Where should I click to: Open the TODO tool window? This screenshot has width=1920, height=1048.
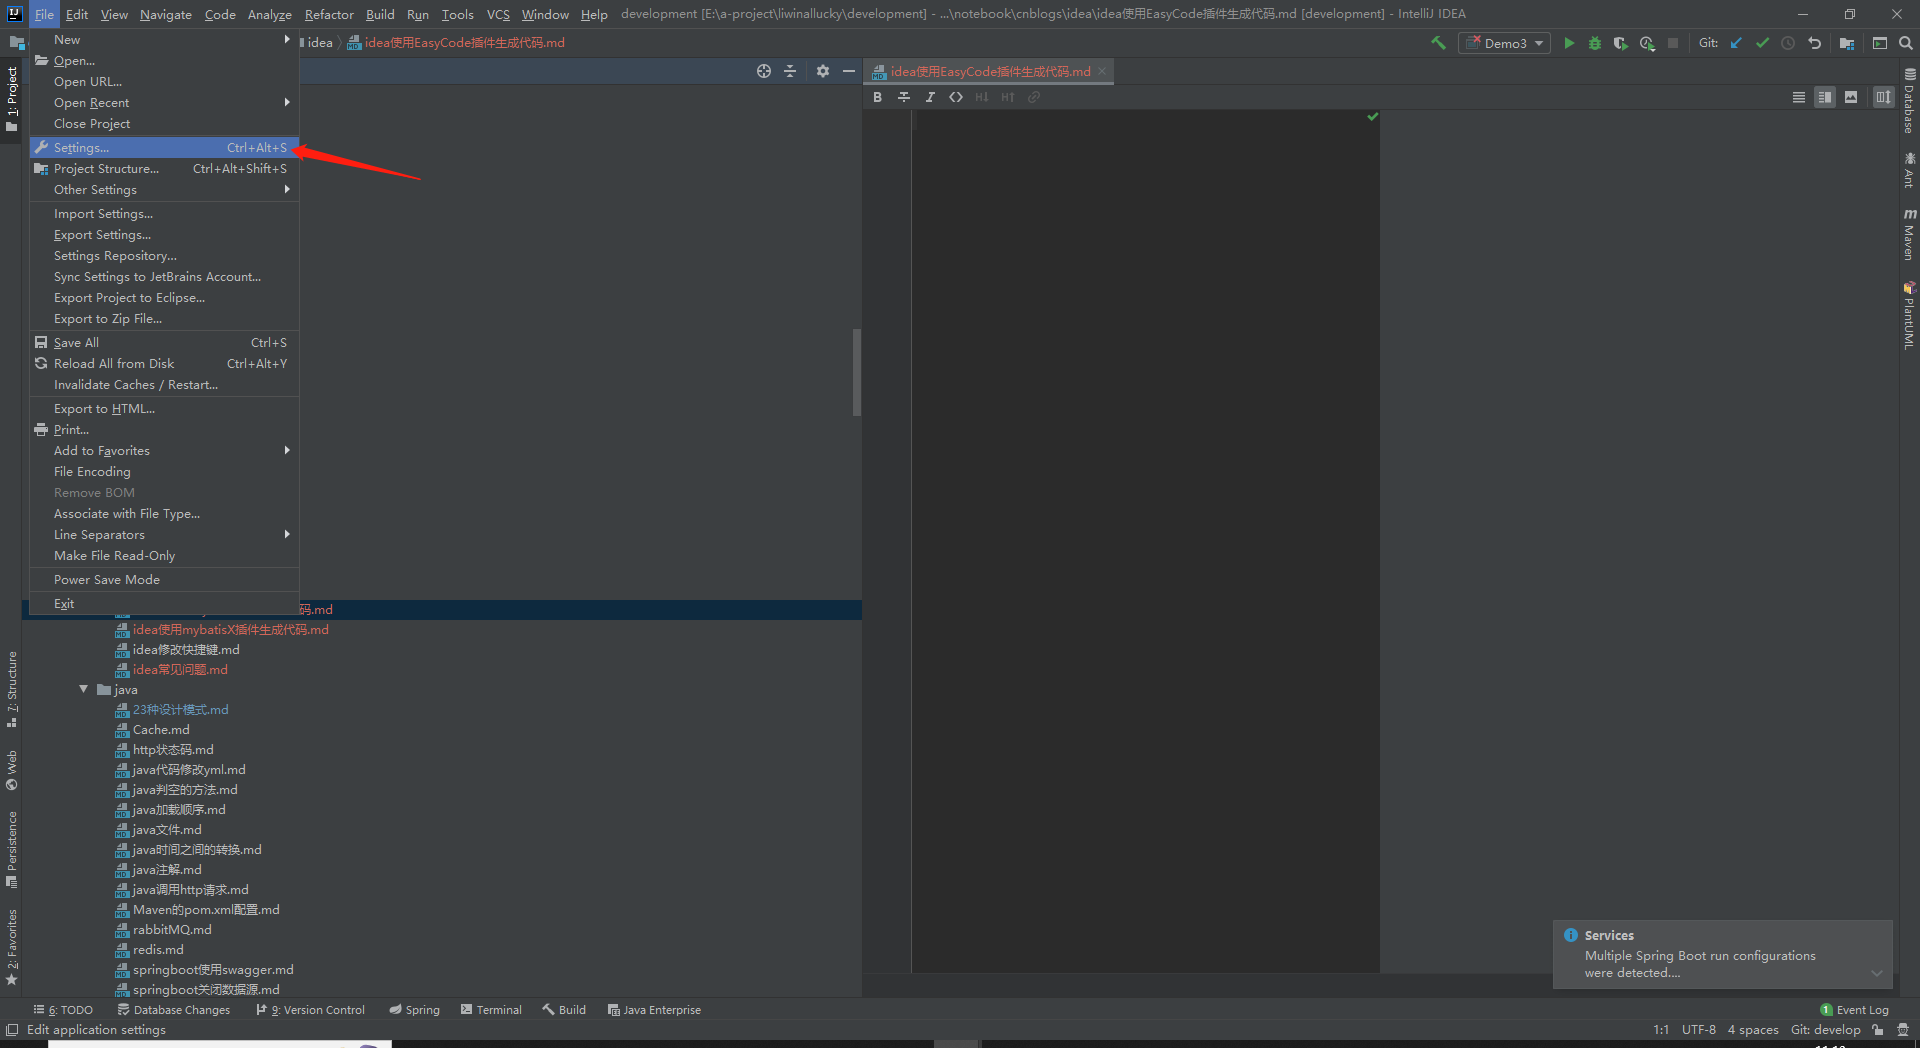pyautogui.click(x=63, y=1010)
